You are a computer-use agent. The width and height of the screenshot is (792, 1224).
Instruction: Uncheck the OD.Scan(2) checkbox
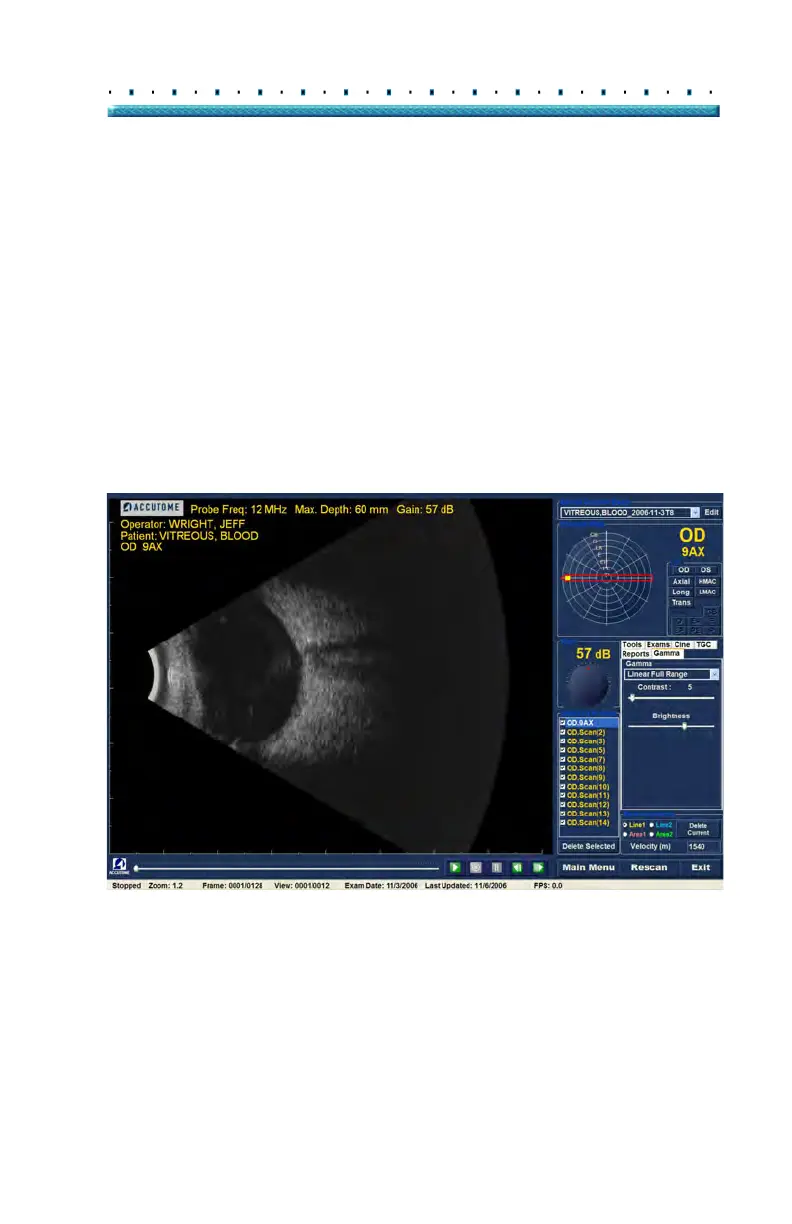tap(562, 732)
